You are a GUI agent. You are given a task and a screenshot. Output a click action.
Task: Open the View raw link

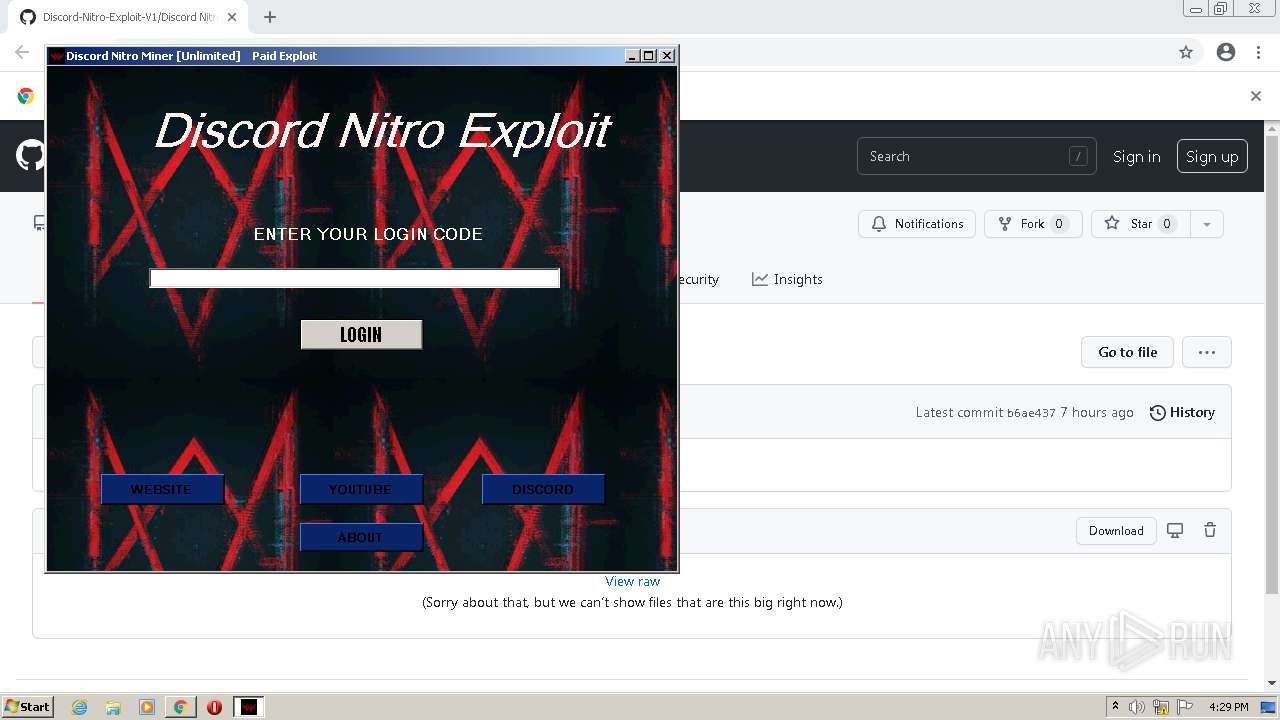coord(633,581)
